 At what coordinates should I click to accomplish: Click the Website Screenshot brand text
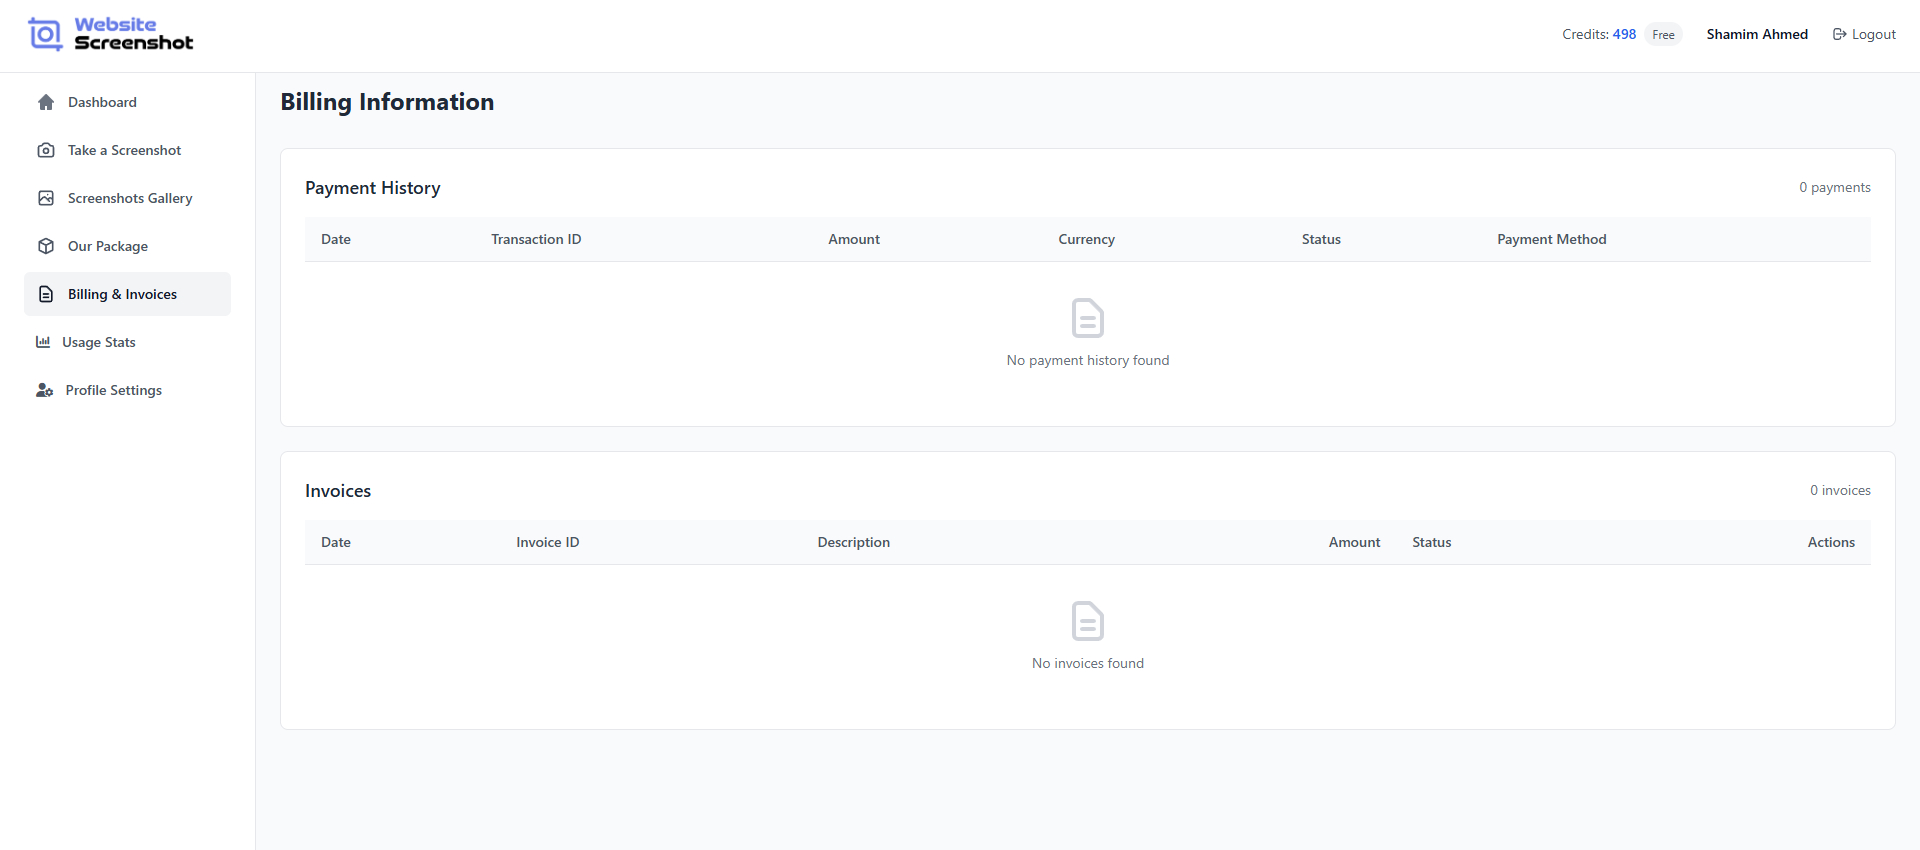[133, 34]
